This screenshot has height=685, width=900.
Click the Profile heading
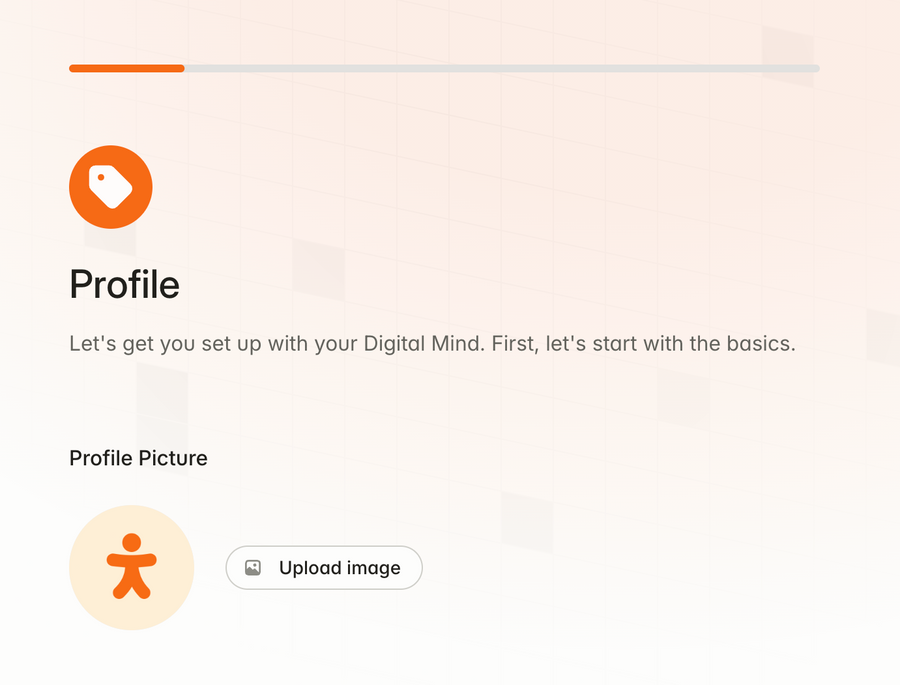pyautogui.click(x=124, y=285)
